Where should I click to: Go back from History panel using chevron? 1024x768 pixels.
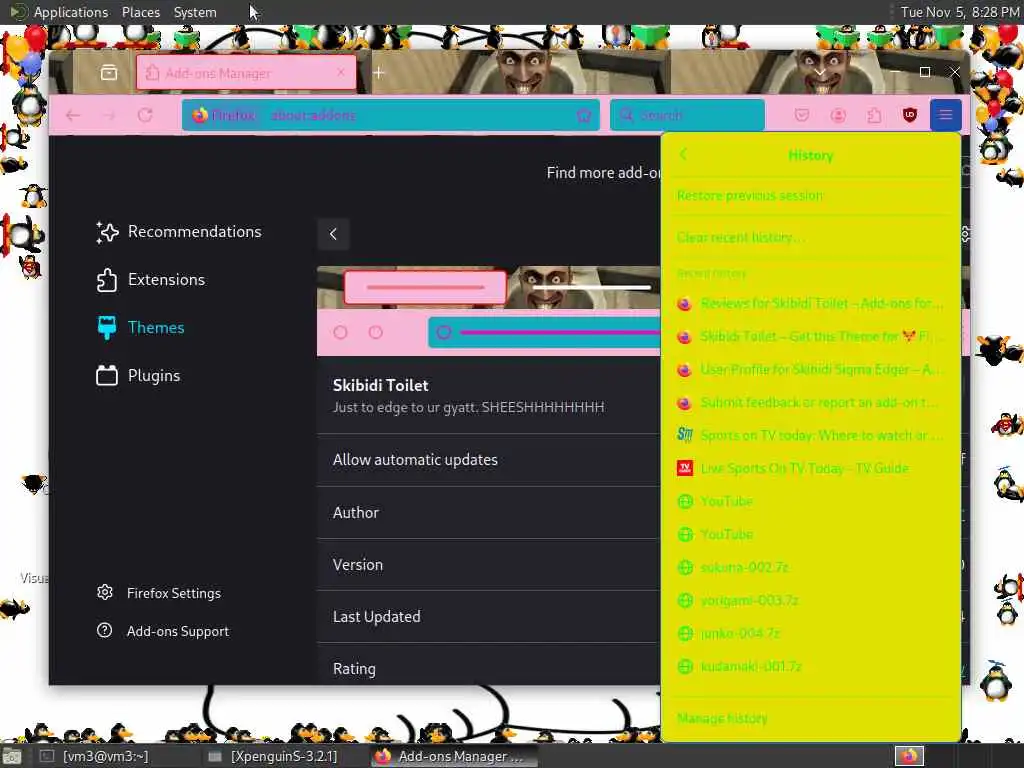[683, 155]
